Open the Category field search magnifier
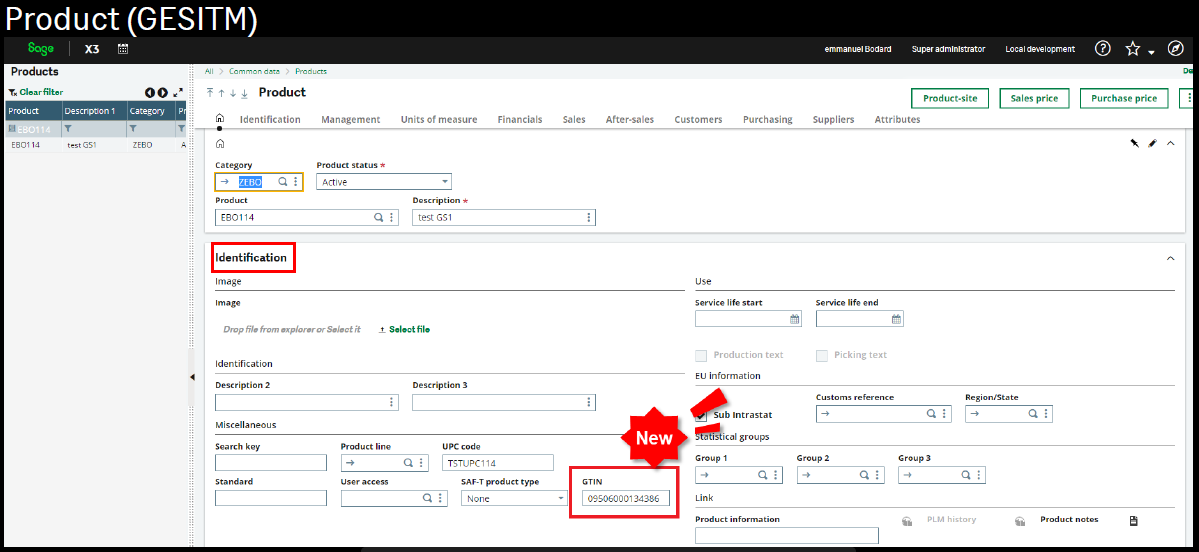1199x552 pixels. (282, 182)
